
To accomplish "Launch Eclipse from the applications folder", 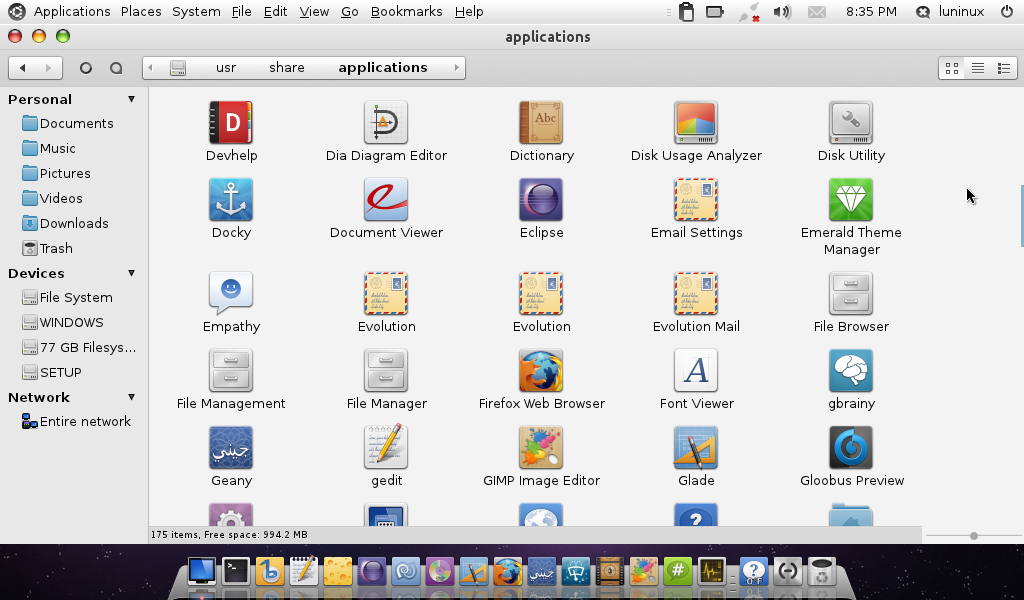I will point(541,200).
